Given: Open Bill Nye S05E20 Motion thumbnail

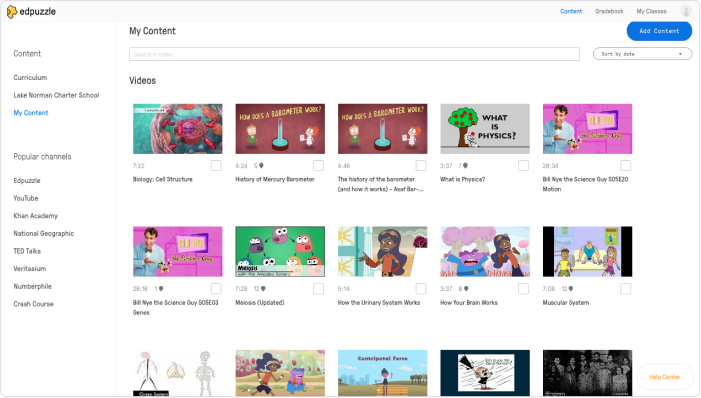Looking at the screenshot, I should 587,129.
